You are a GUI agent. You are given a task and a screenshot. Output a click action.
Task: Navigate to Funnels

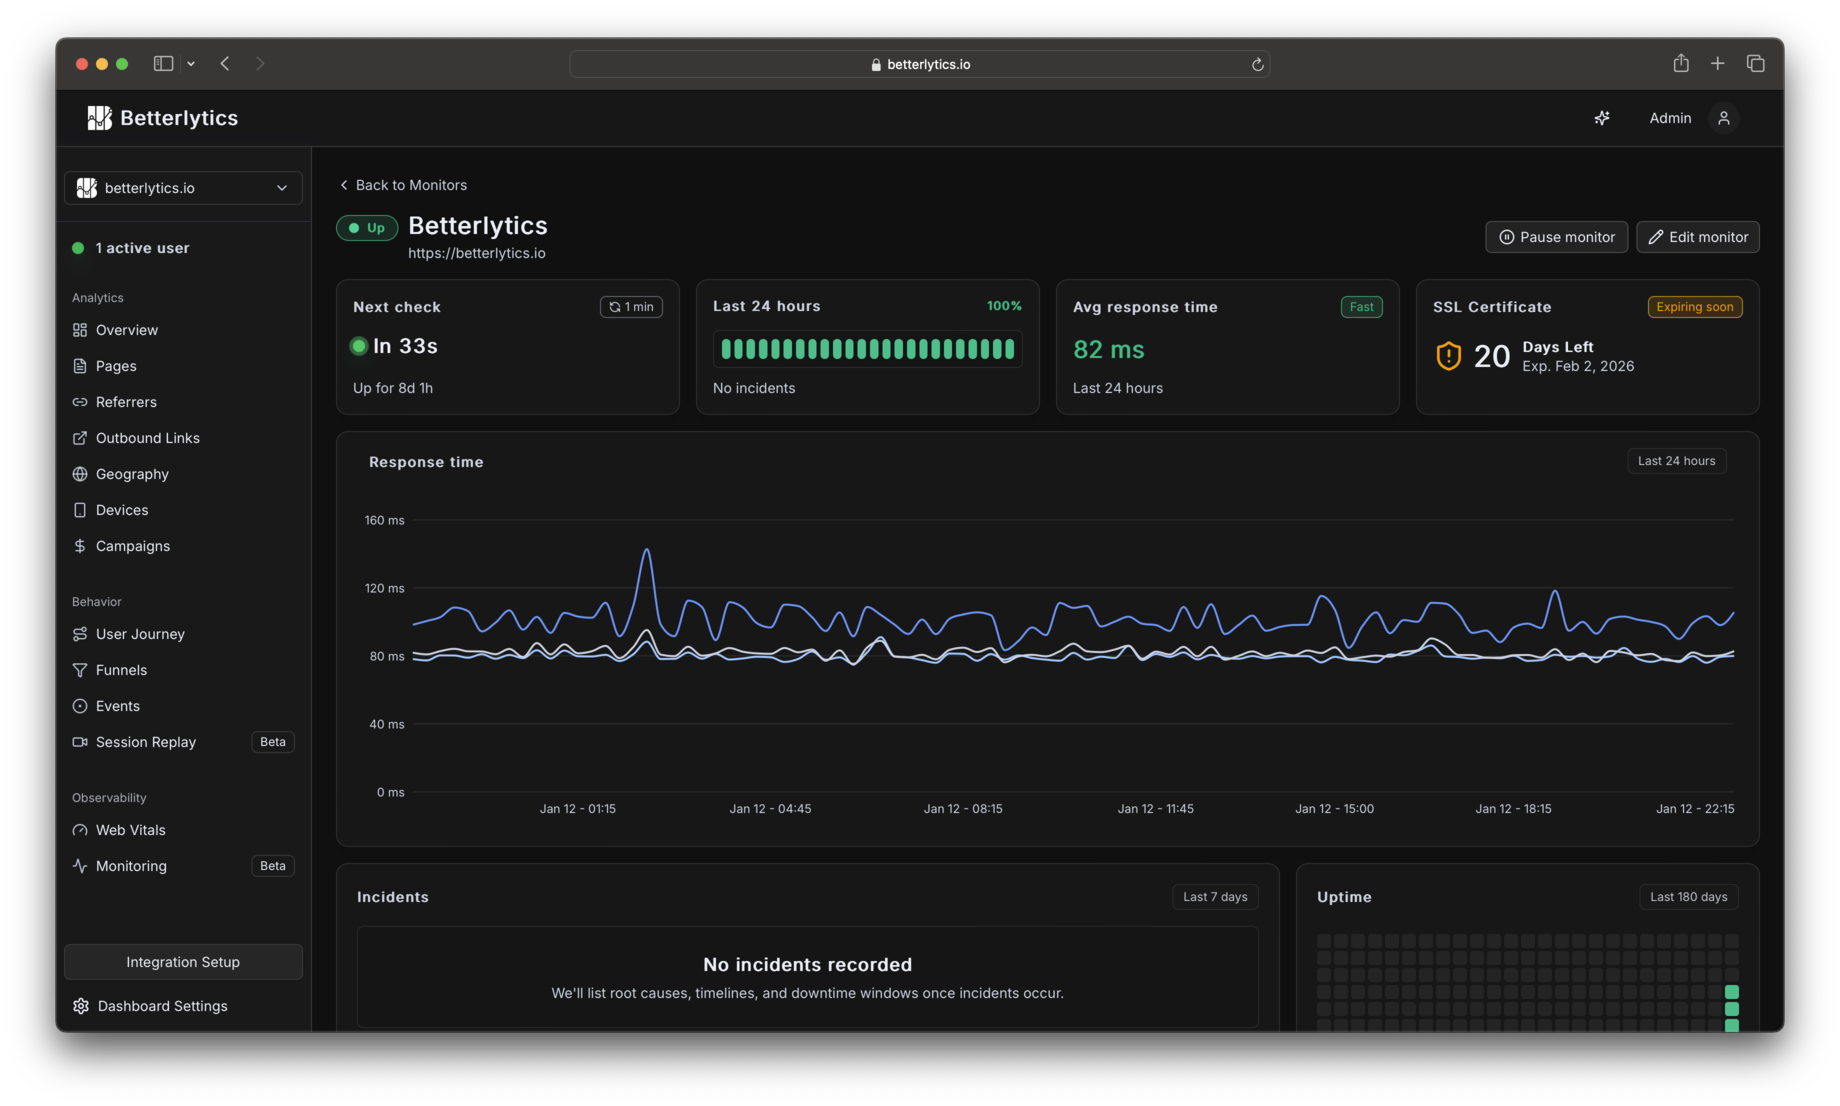coord(121,670)
